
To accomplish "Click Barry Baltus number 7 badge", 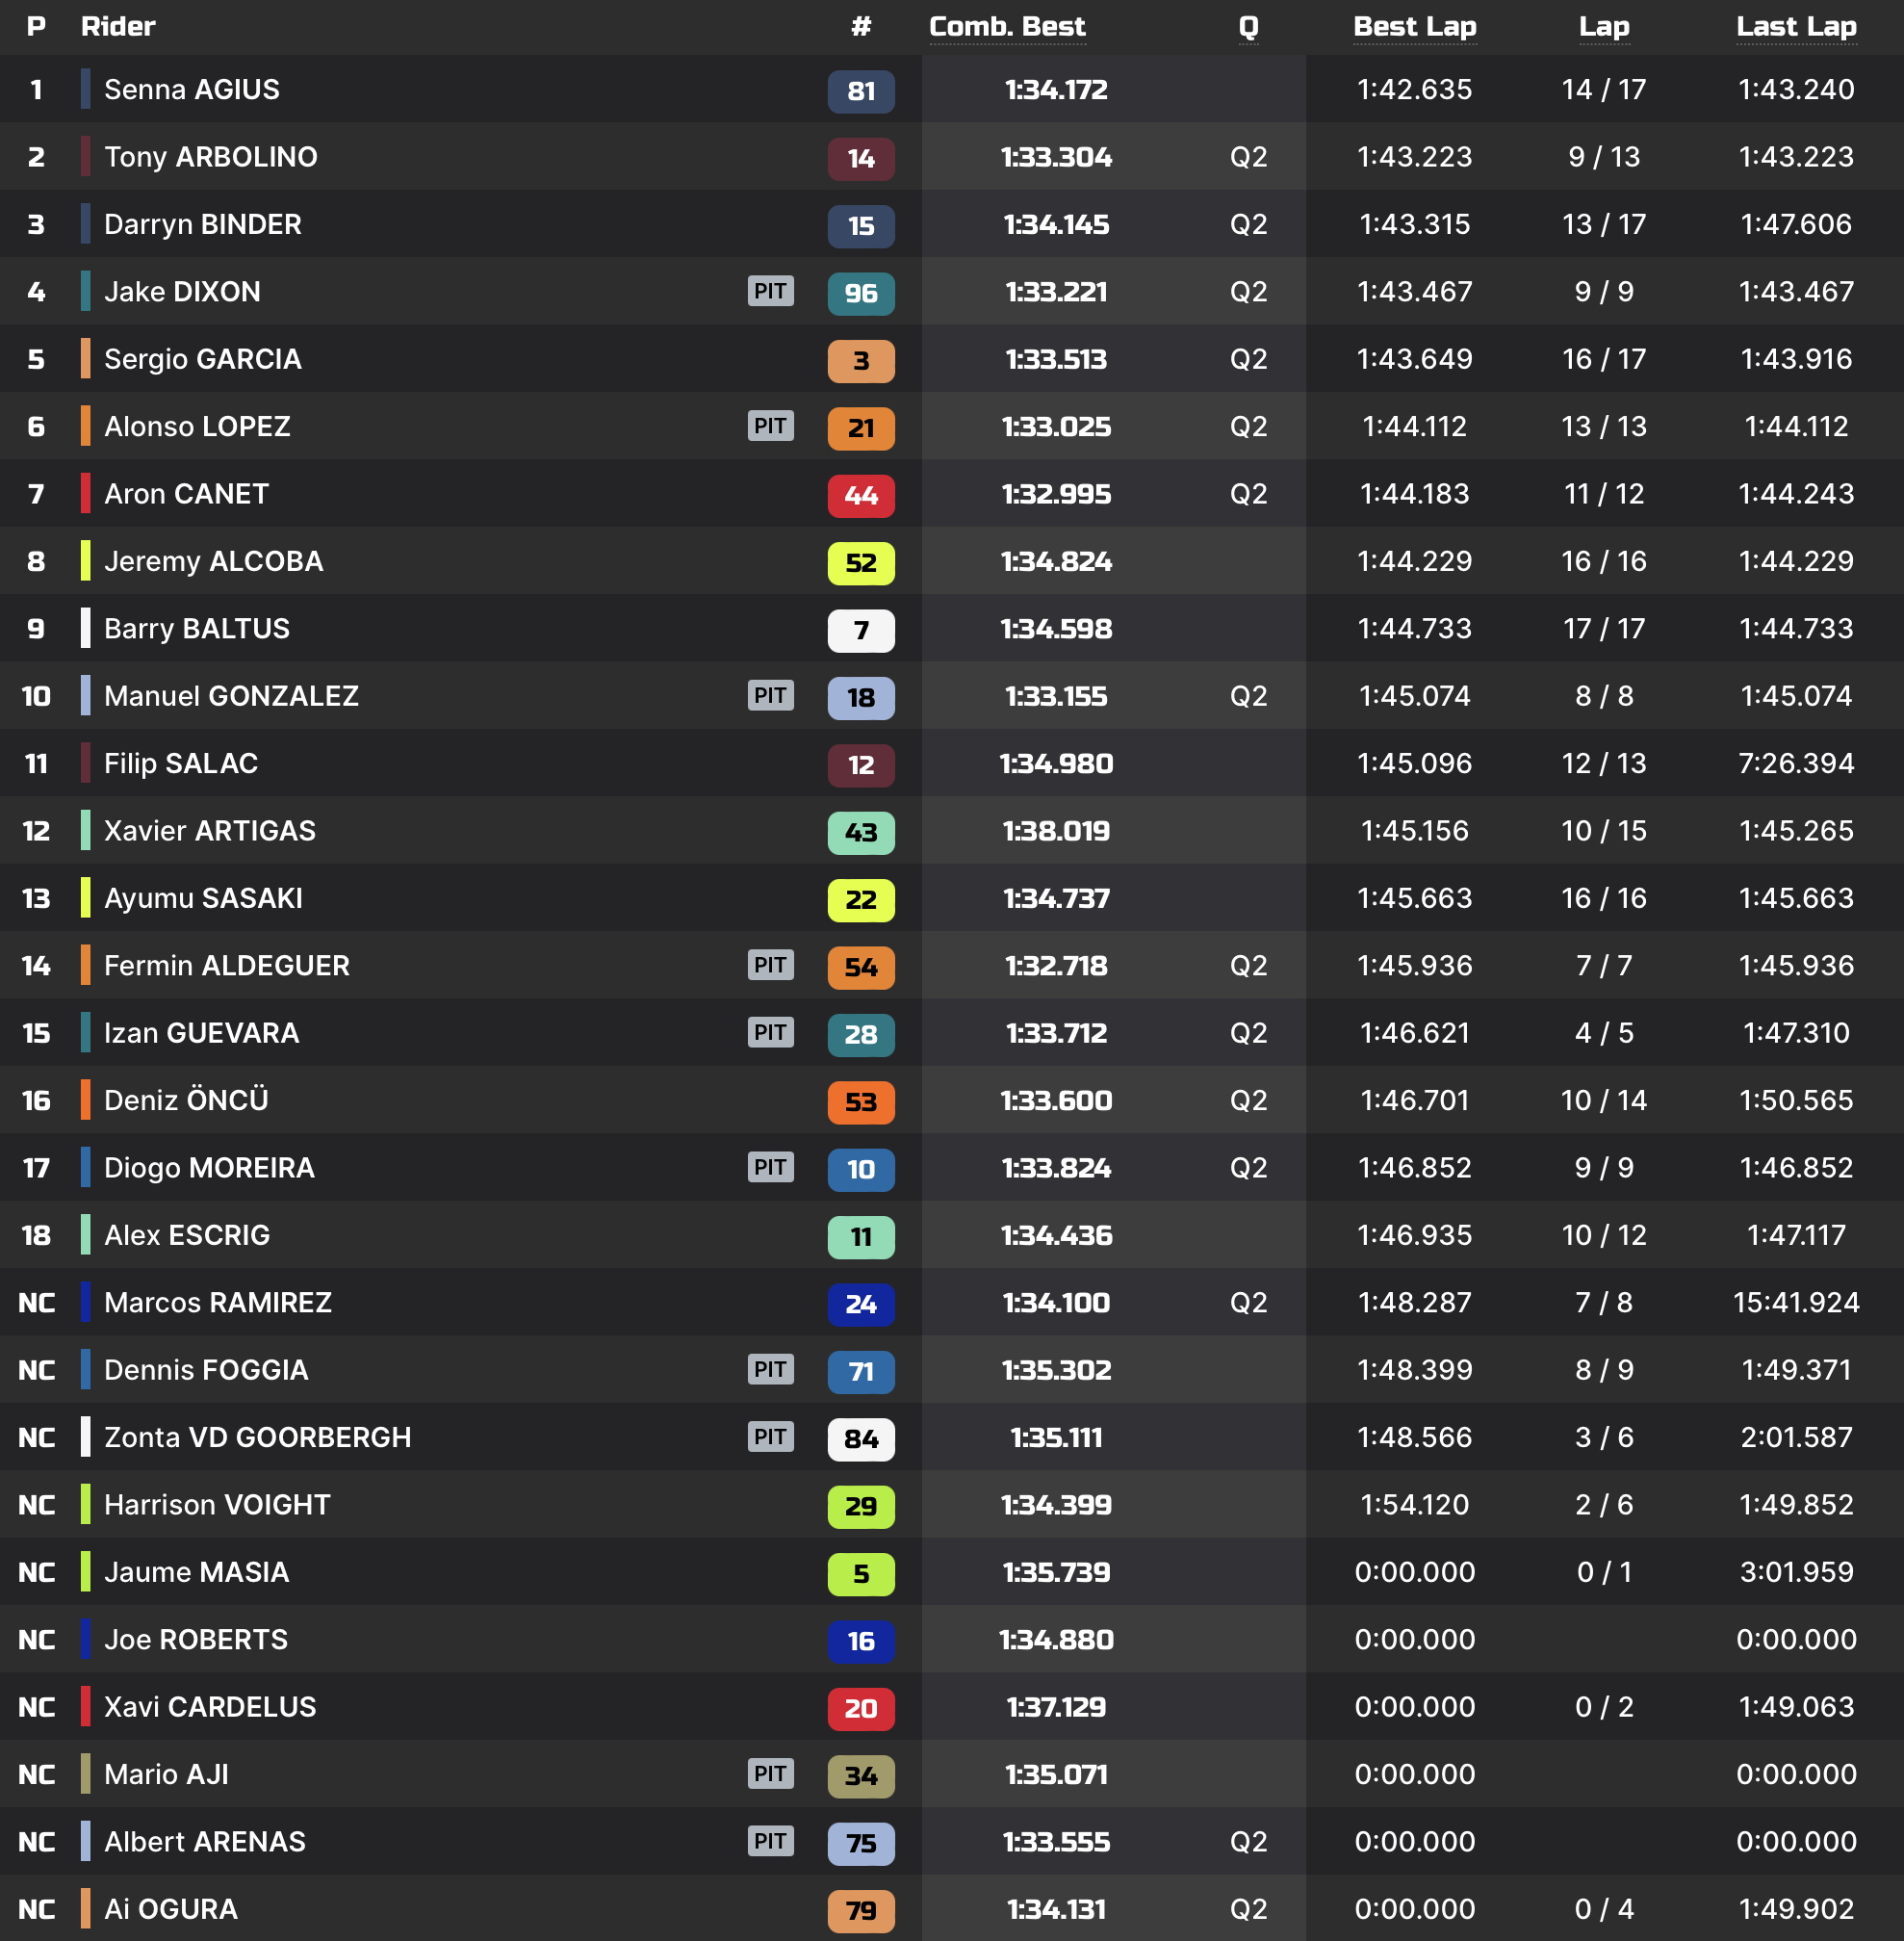I will point(860,630).
